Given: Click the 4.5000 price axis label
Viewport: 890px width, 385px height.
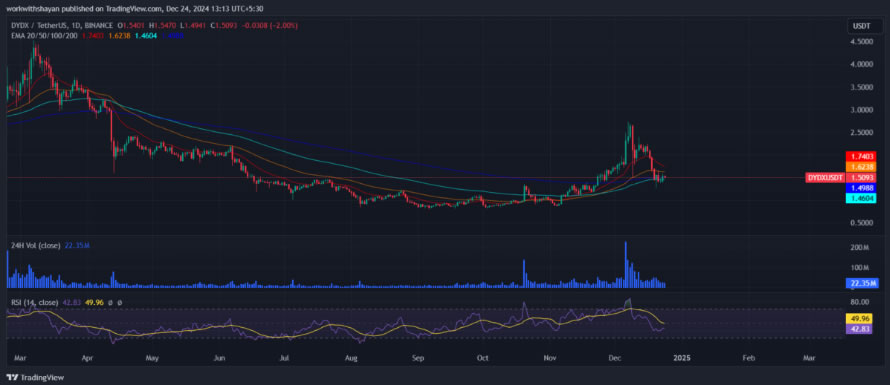Looking at the screenshot, I should 862,42.
